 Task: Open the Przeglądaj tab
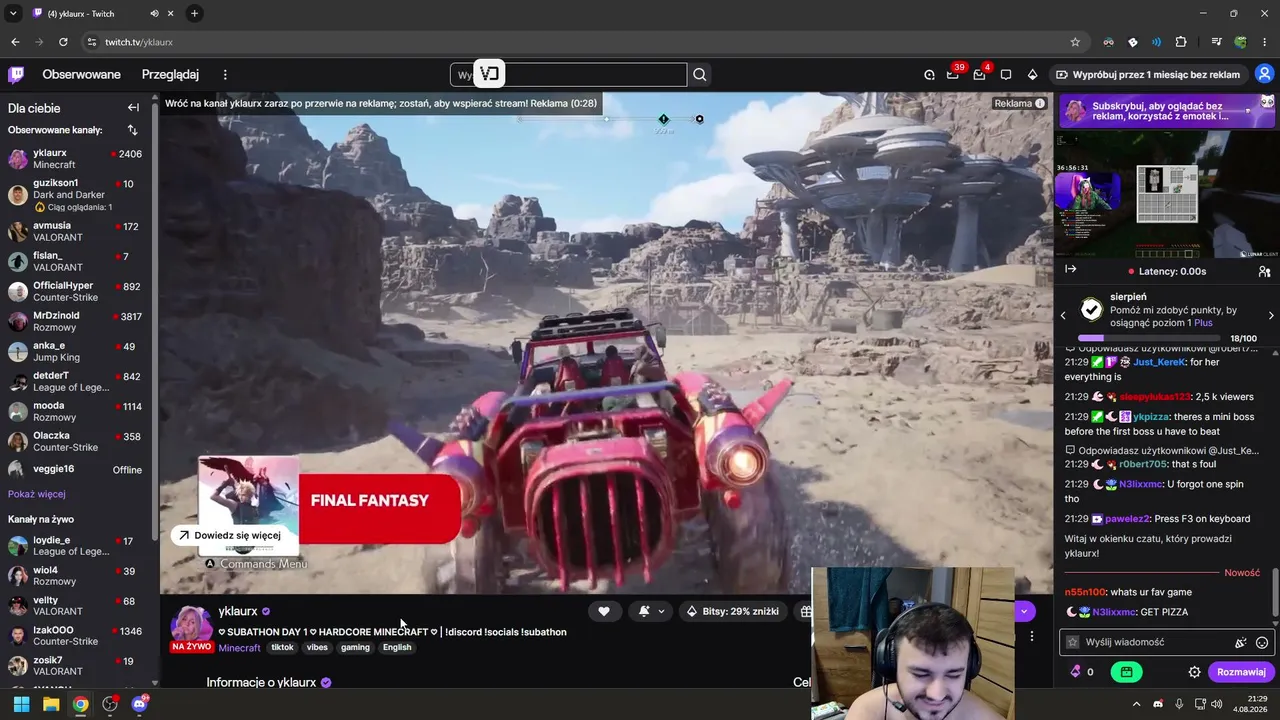coord(170,74)
